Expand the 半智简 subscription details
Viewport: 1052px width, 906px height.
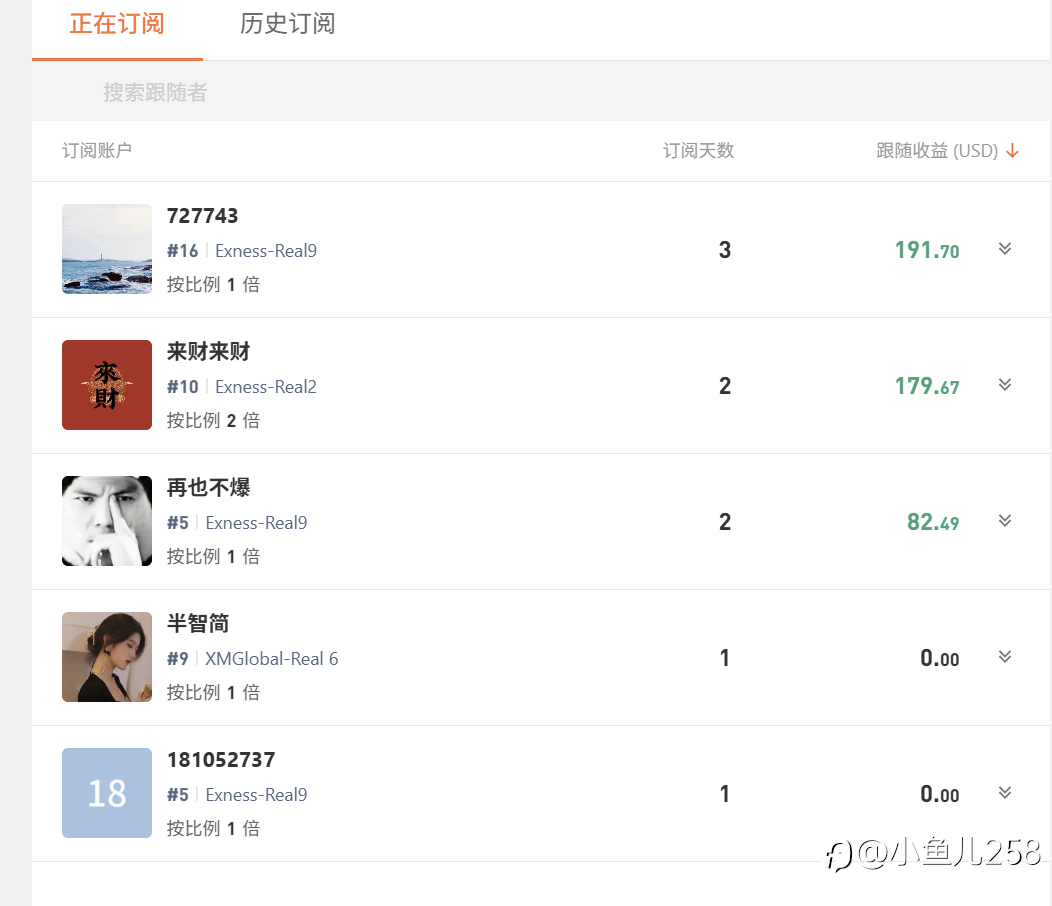(1005, 657)
